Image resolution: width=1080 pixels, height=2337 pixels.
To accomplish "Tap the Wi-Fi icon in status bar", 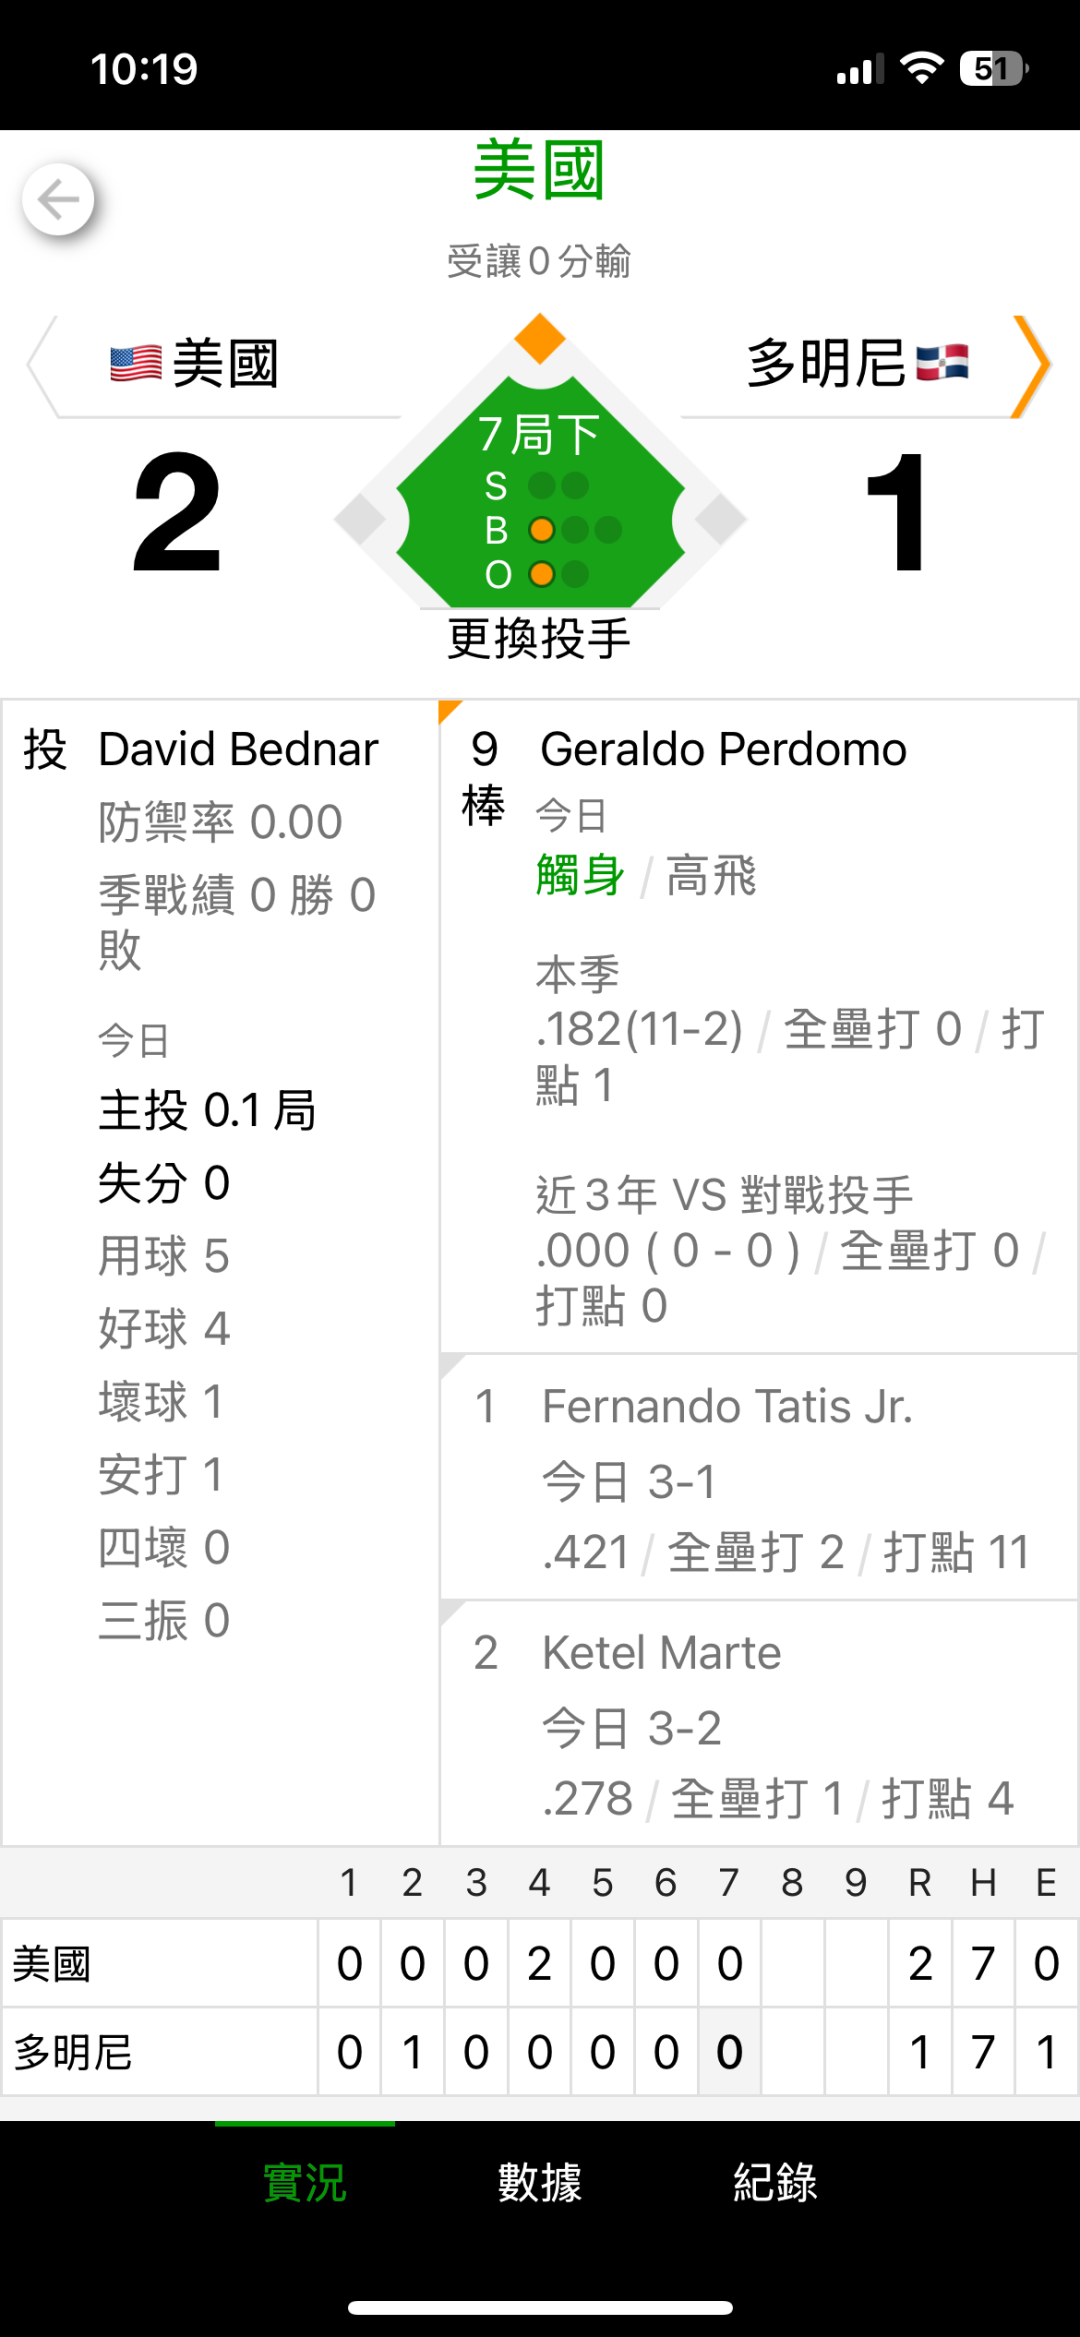I will click(921, 68).
